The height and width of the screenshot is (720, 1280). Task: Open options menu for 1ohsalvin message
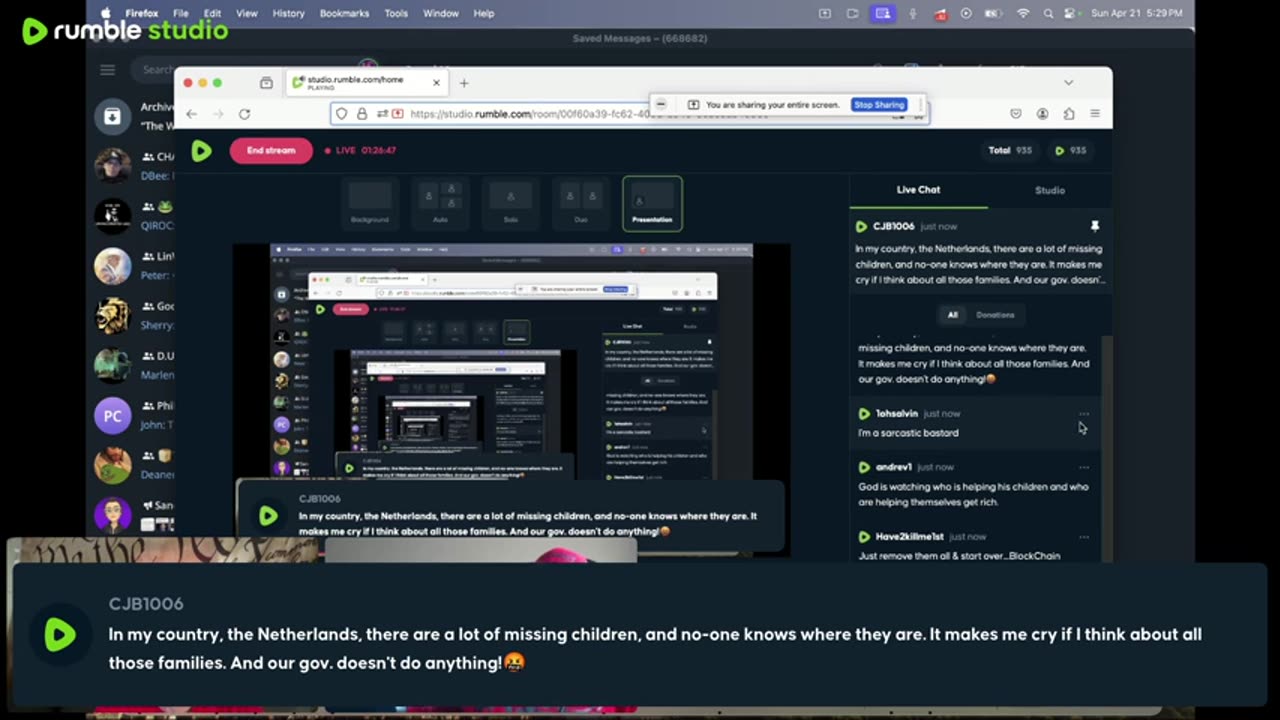pos(1084,414)
